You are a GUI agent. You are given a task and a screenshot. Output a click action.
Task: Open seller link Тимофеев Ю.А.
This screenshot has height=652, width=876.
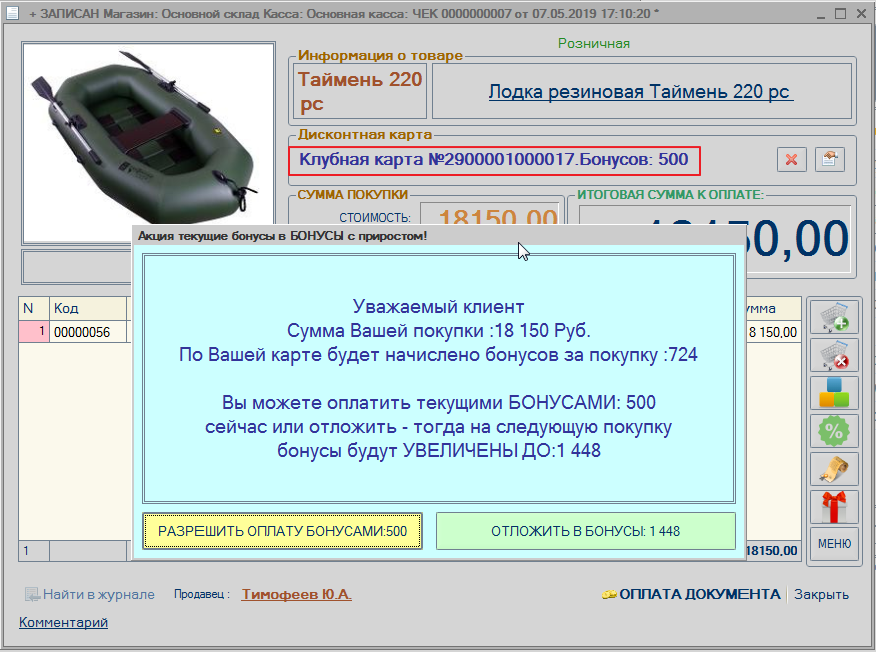point(297,594)
